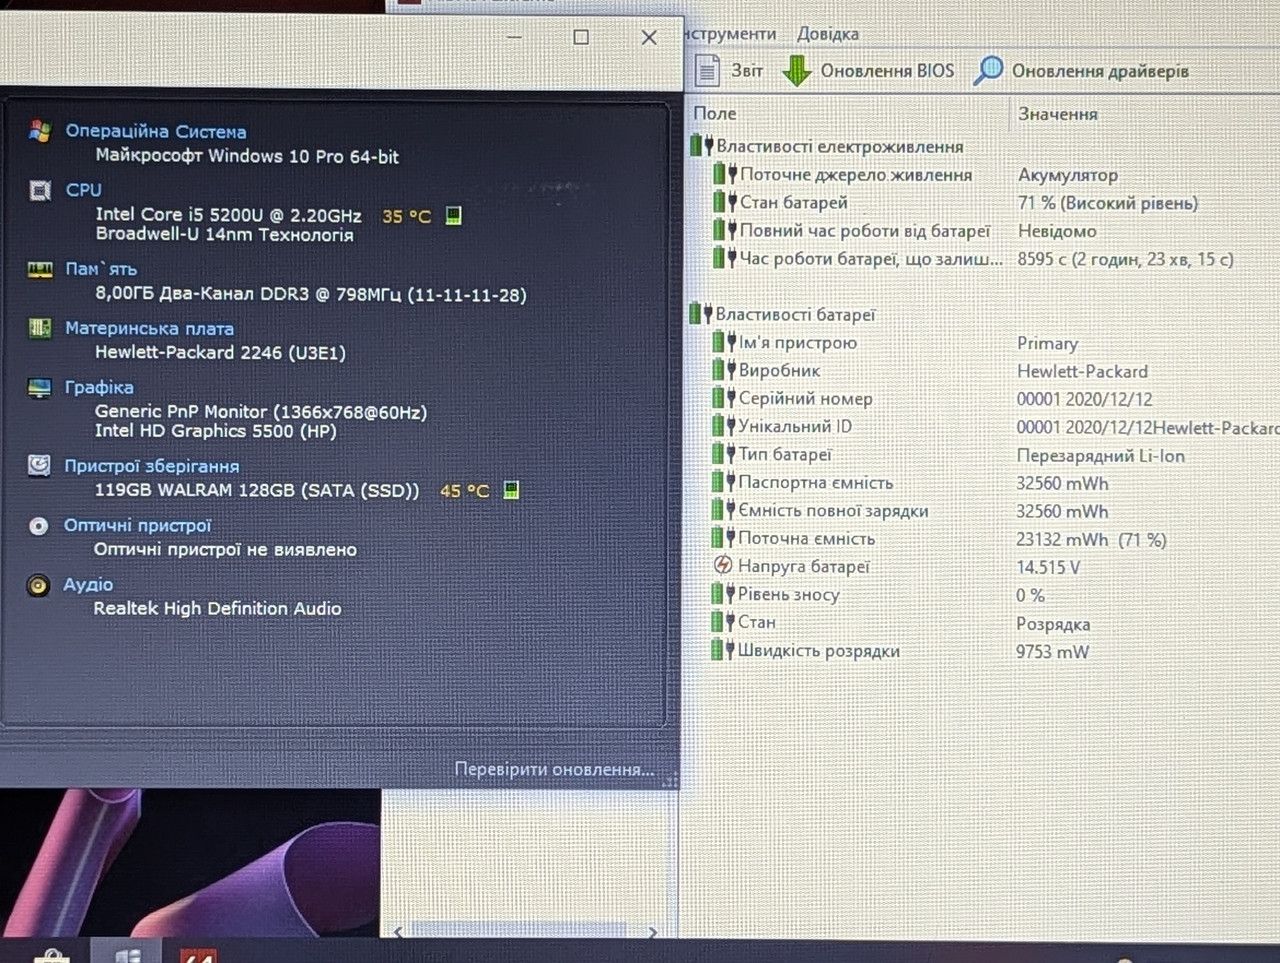
Task: Select the value 8595 с remaining battery time
Action: point(1125,259)
